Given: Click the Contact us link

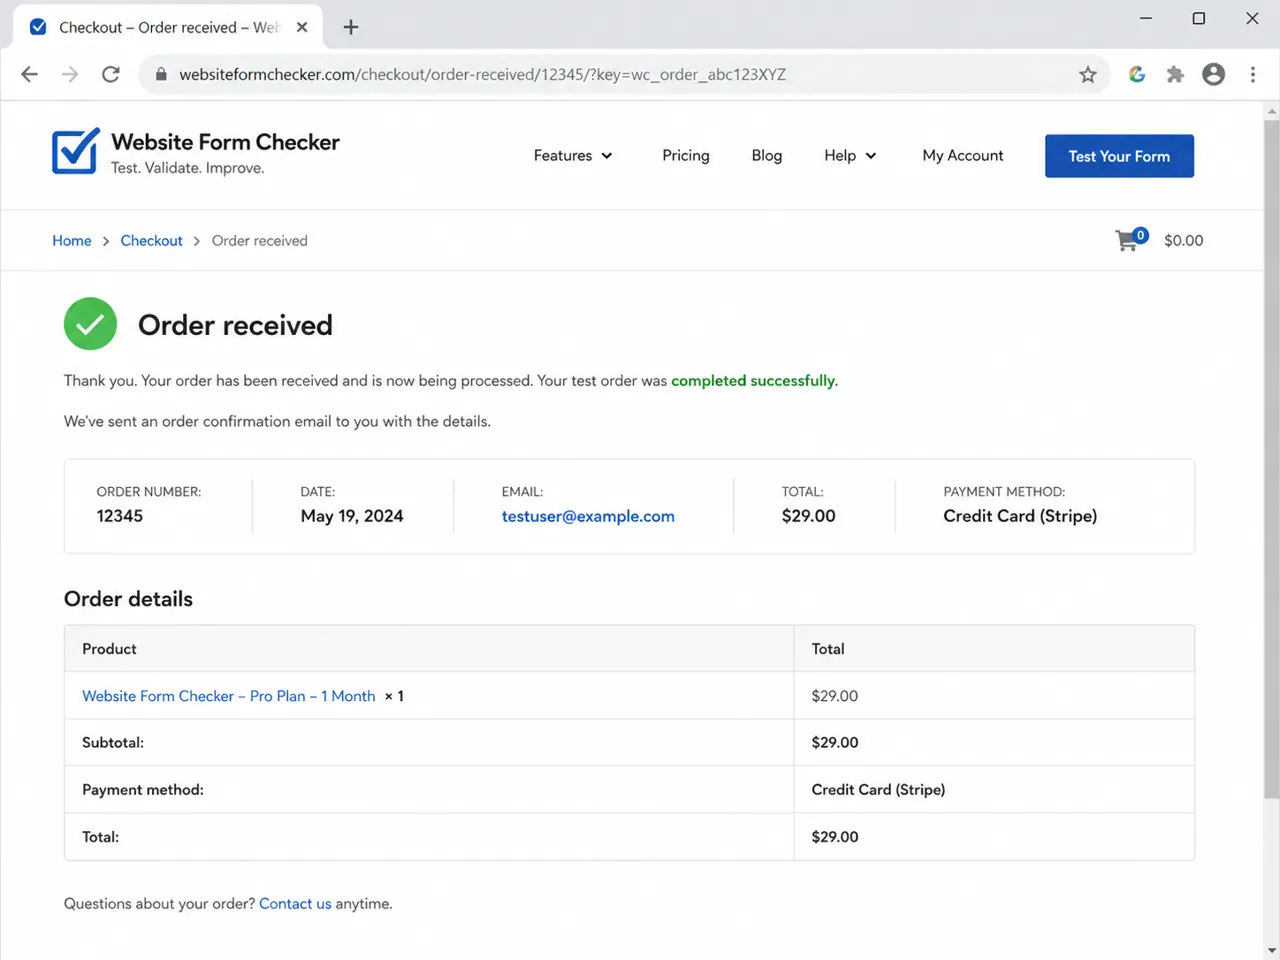Looking at the screenshot, I should [x=295, y=903].
